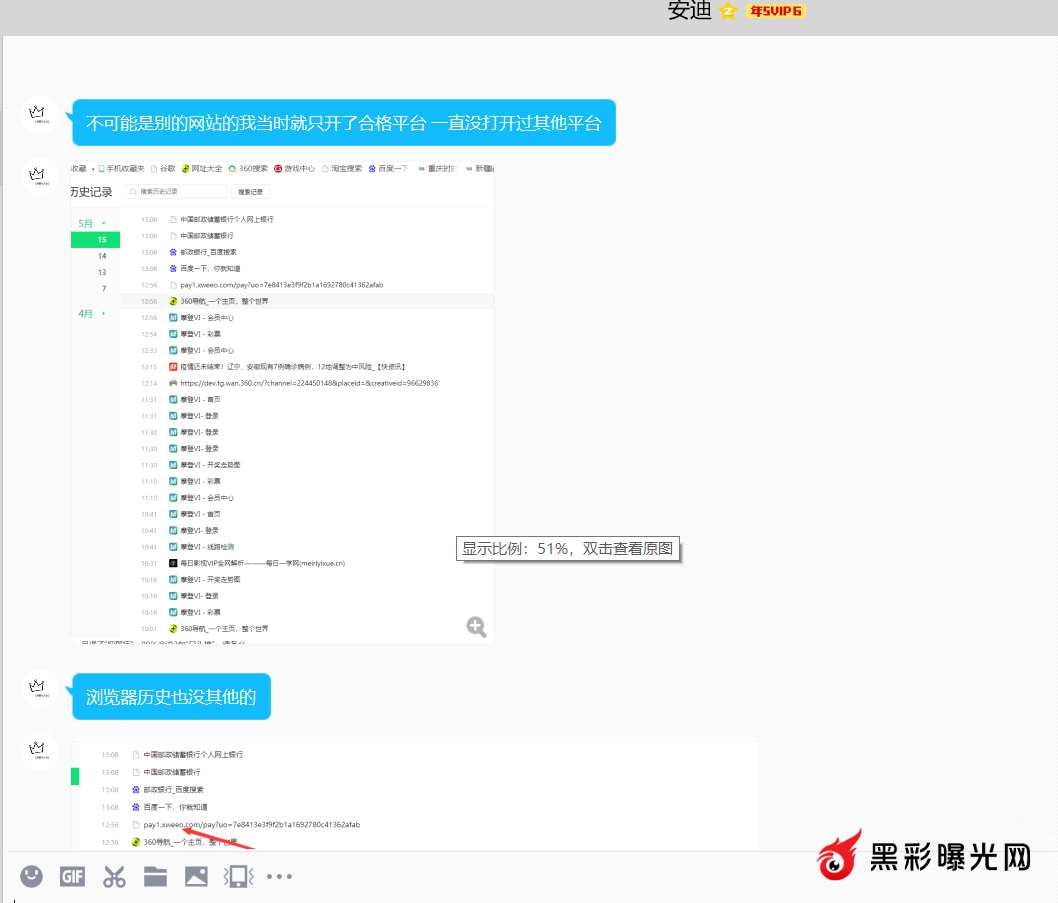Click the 搜索历史记录 search field
Viewport: 1058px width, 903px height.
[176, 191]
